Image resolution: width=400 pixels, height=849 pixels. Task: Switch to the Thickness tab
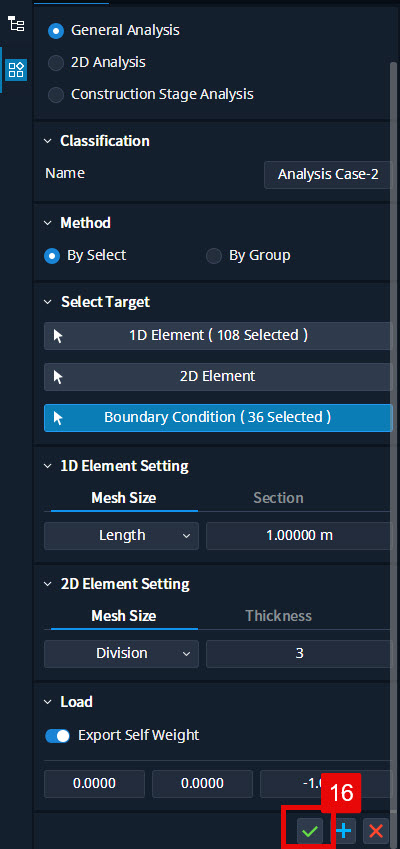coord(278,616)
